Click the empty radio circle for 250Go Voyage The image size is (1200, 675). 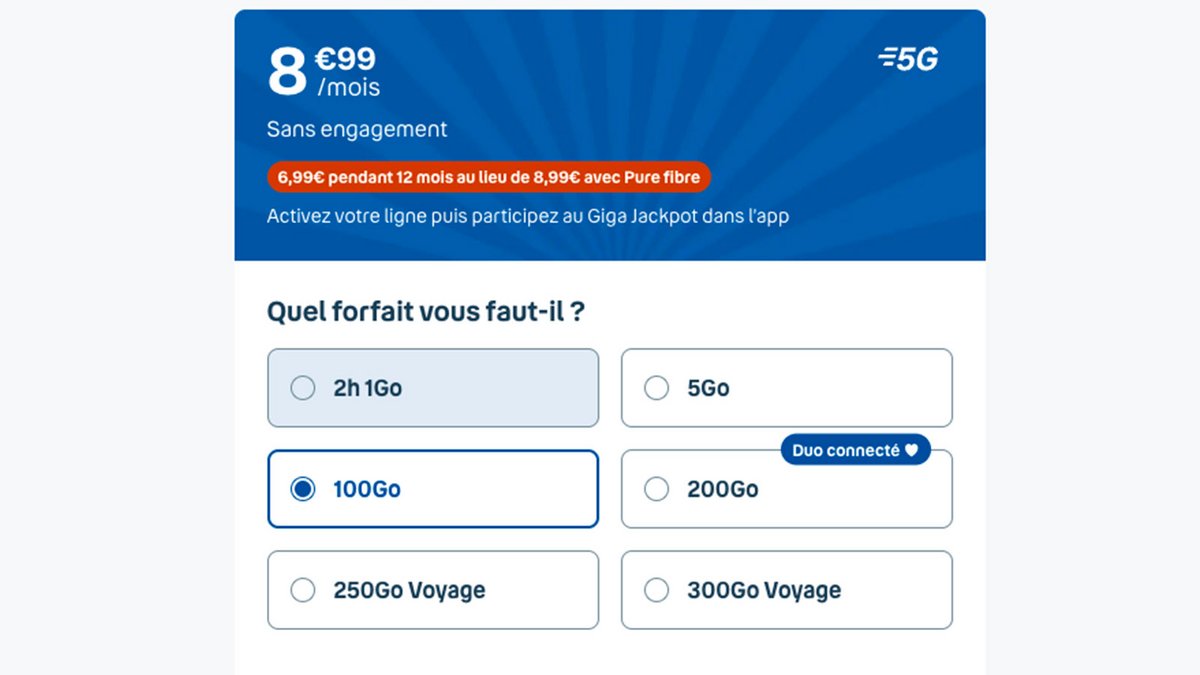(x=303, y=590)
